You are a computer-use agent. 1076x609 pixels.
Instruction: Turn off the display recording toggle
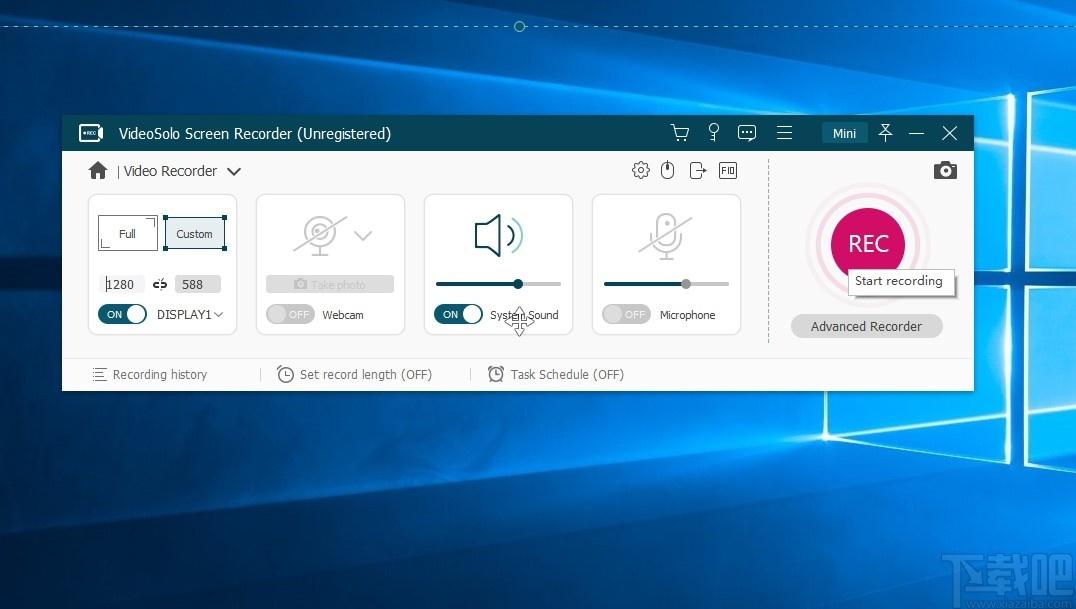[122, 314]
